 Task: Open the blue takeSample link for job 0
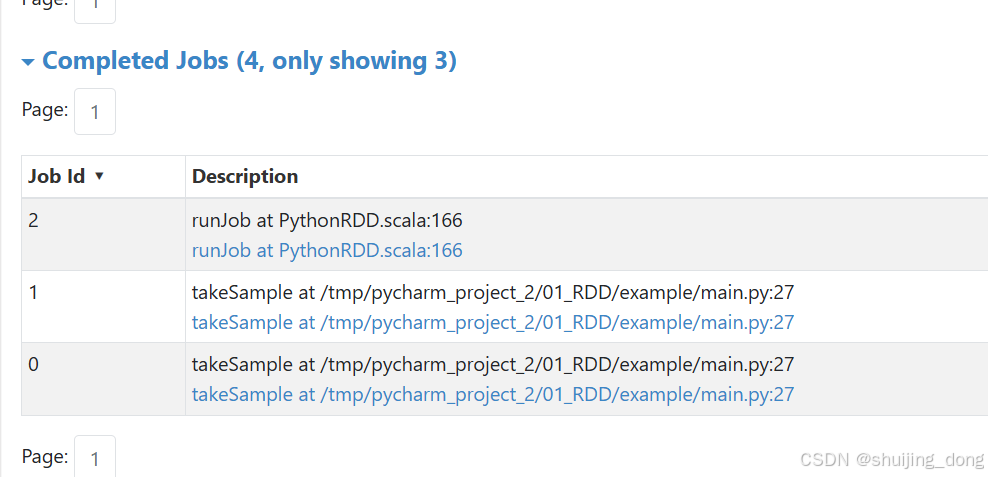click(x=493, y=394)
